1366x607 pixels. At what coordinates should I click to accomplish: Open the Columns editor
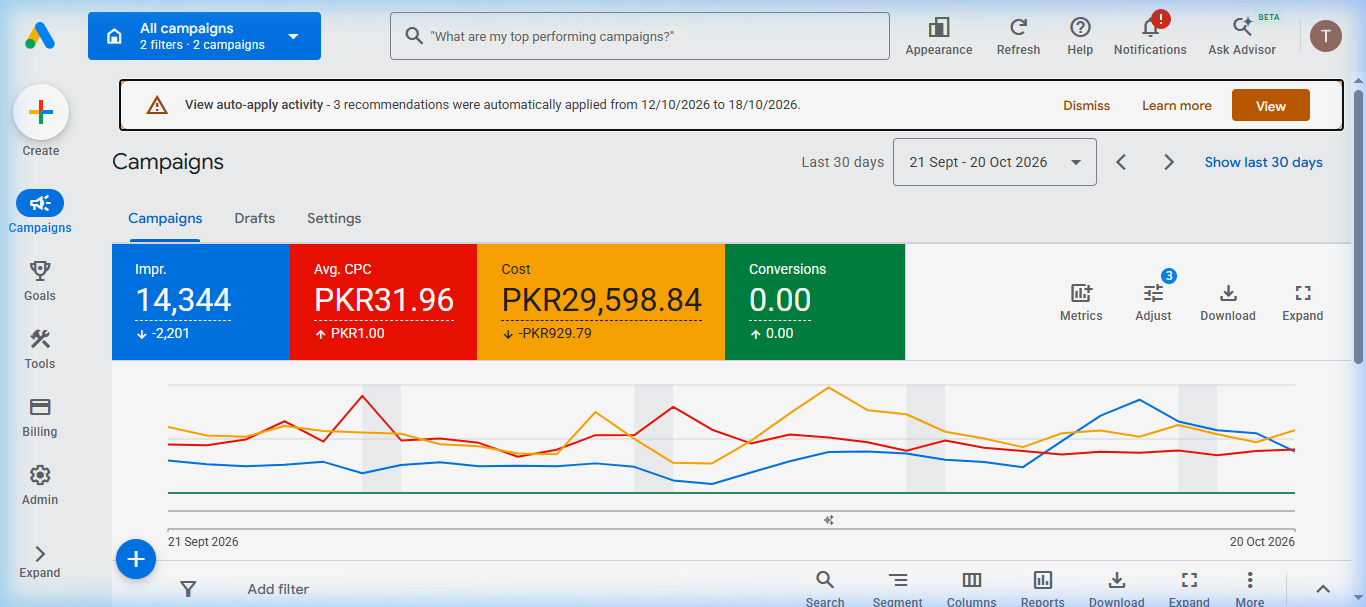[x=972, y=589]
